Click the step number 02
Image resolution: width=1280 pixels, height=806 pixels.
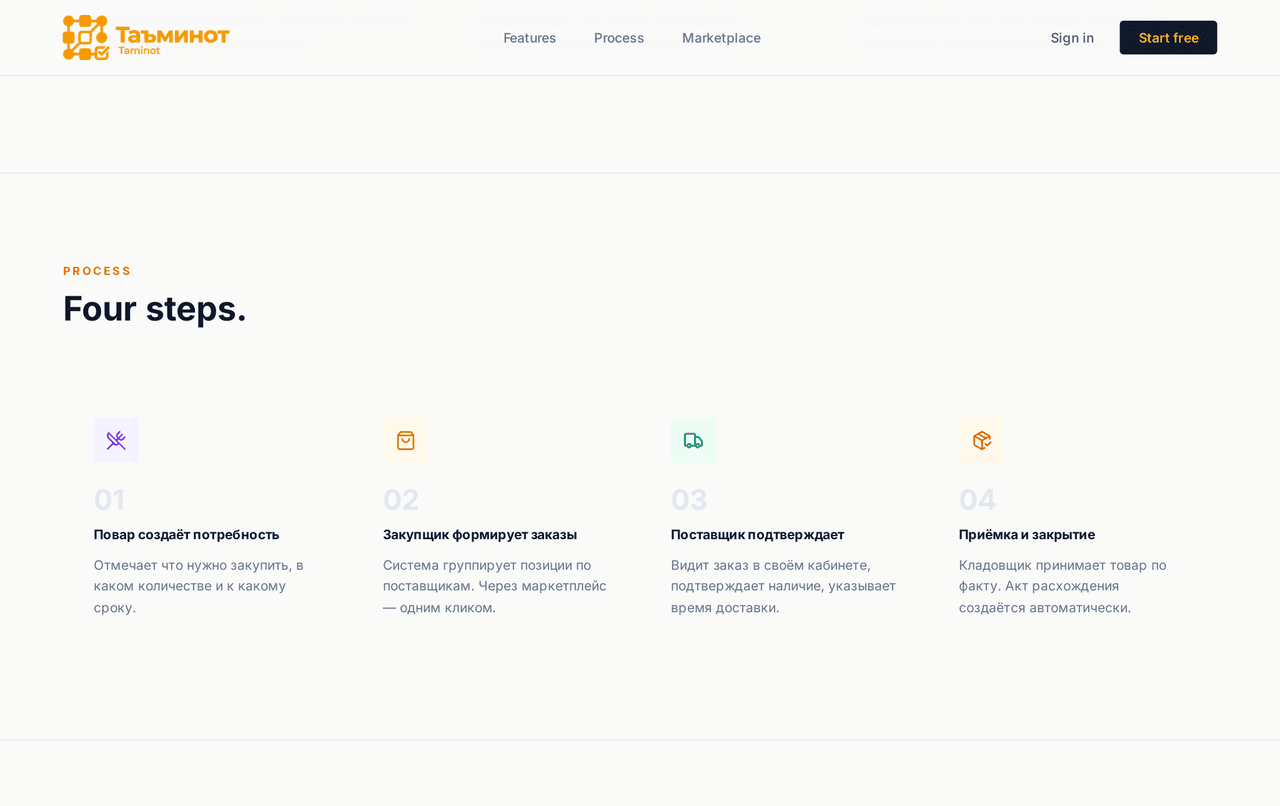click(400, 499)
